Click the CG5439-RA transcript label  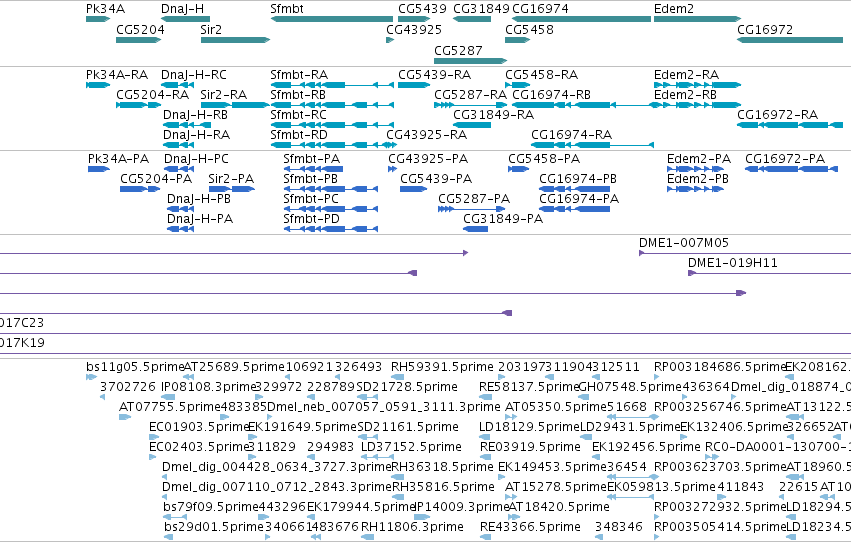point(435,74)
